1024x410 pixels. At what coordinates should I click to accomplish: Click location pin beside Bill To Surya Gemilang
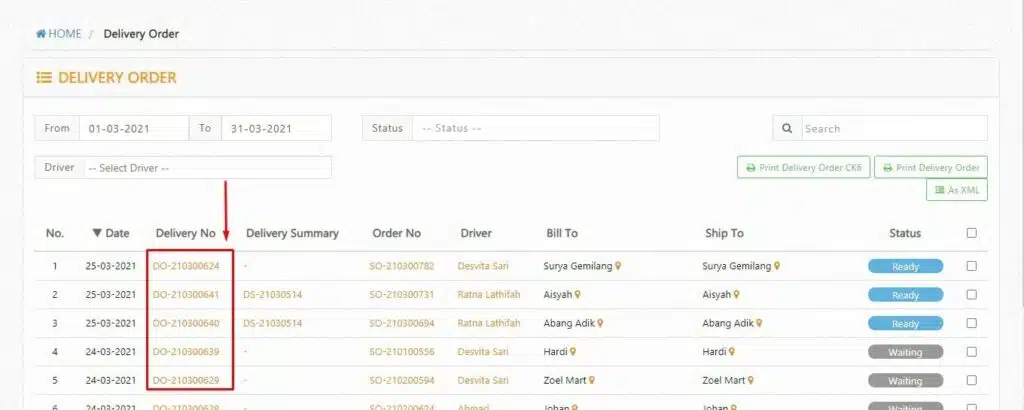[x=618, y=266]
